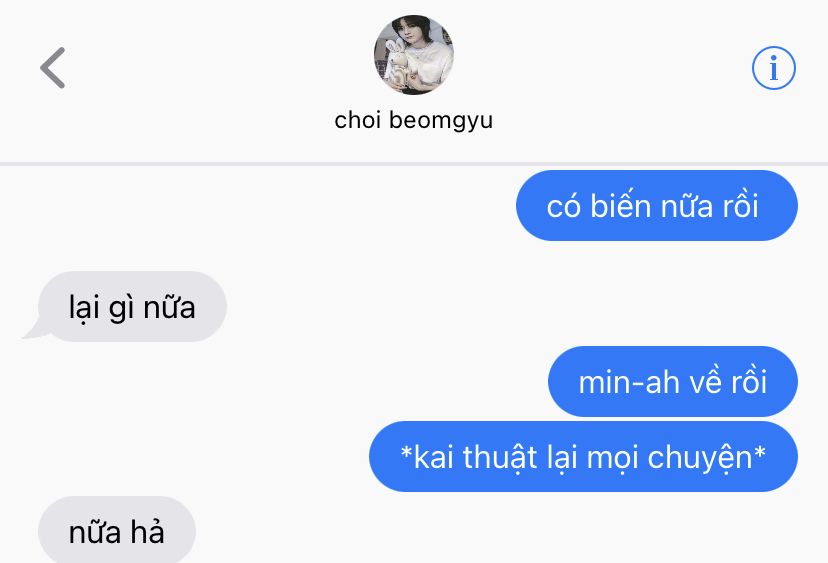Select the sent message 'có biến nữa rồi'
This screenshot has width=828, height=563.
tap(656, 205)
